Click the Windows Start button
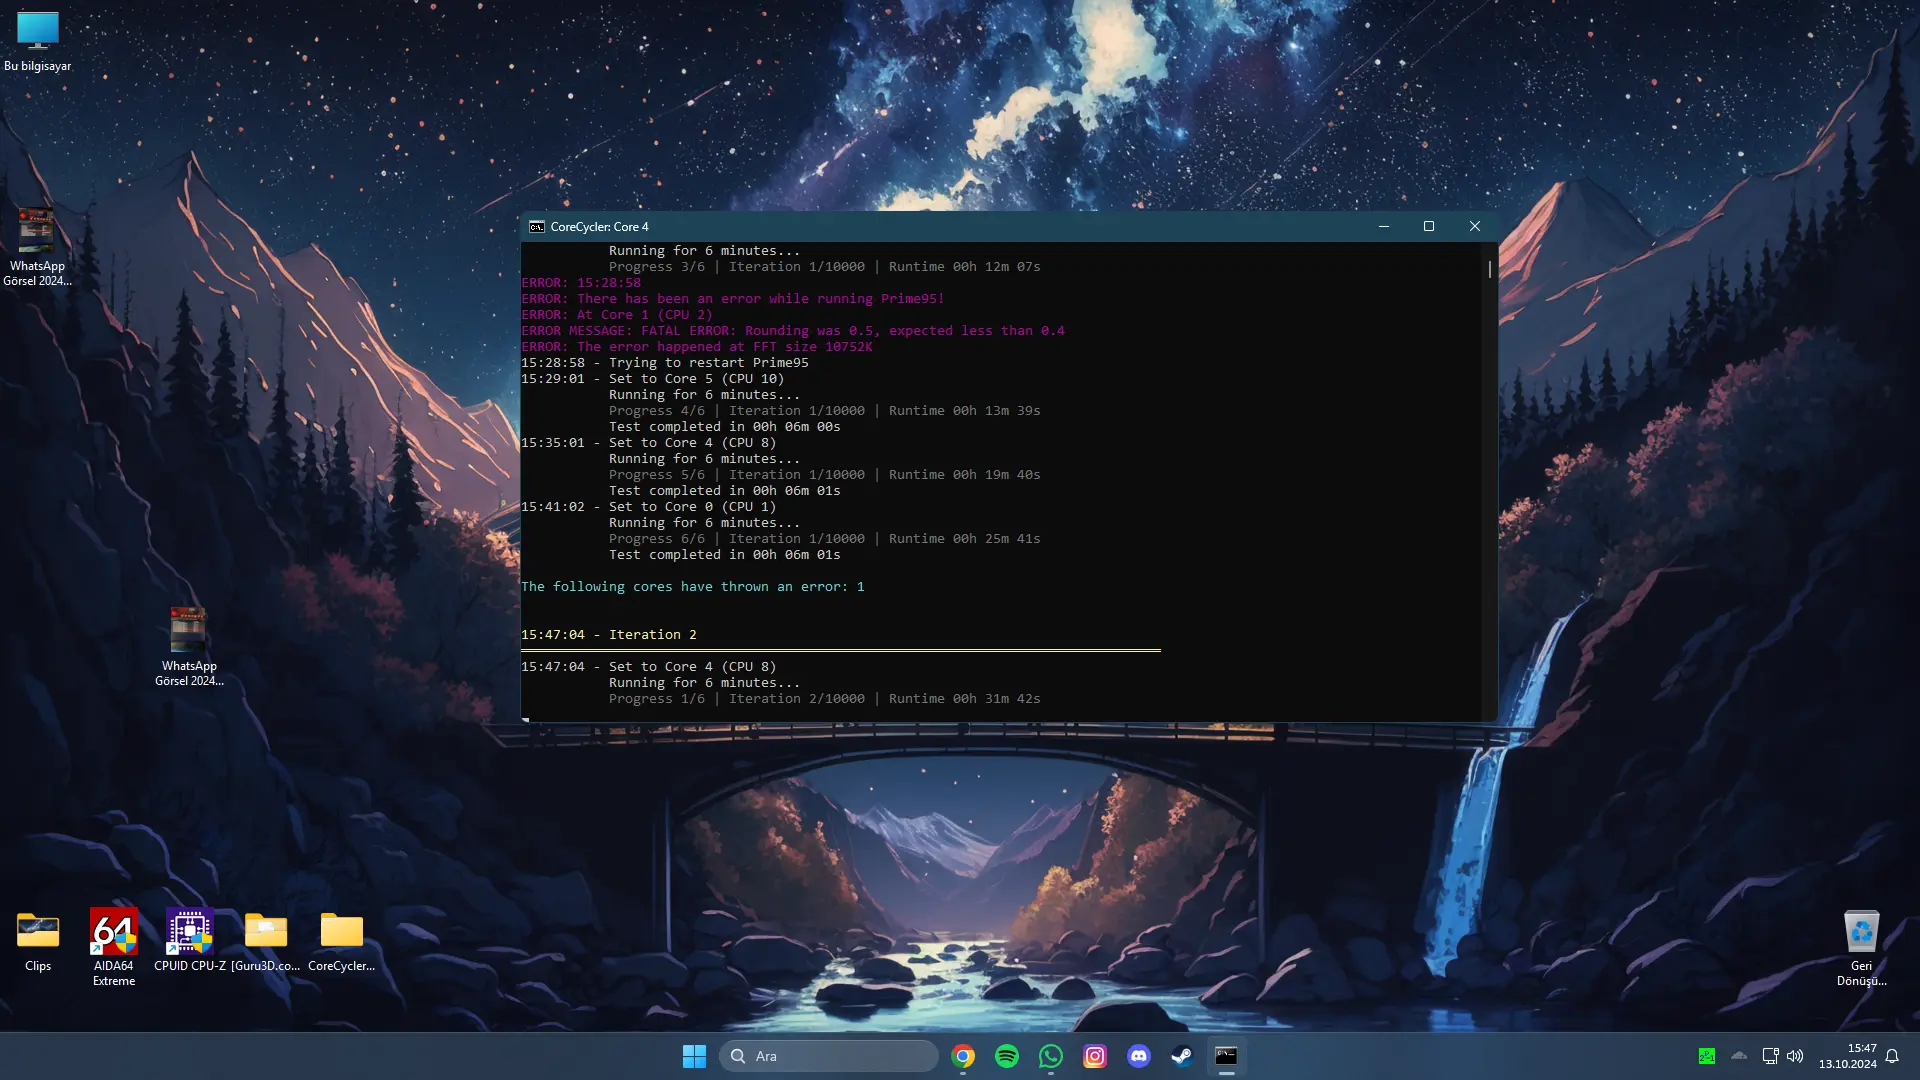This screenshot has width=1920, height=1080. pos(694,1056)
